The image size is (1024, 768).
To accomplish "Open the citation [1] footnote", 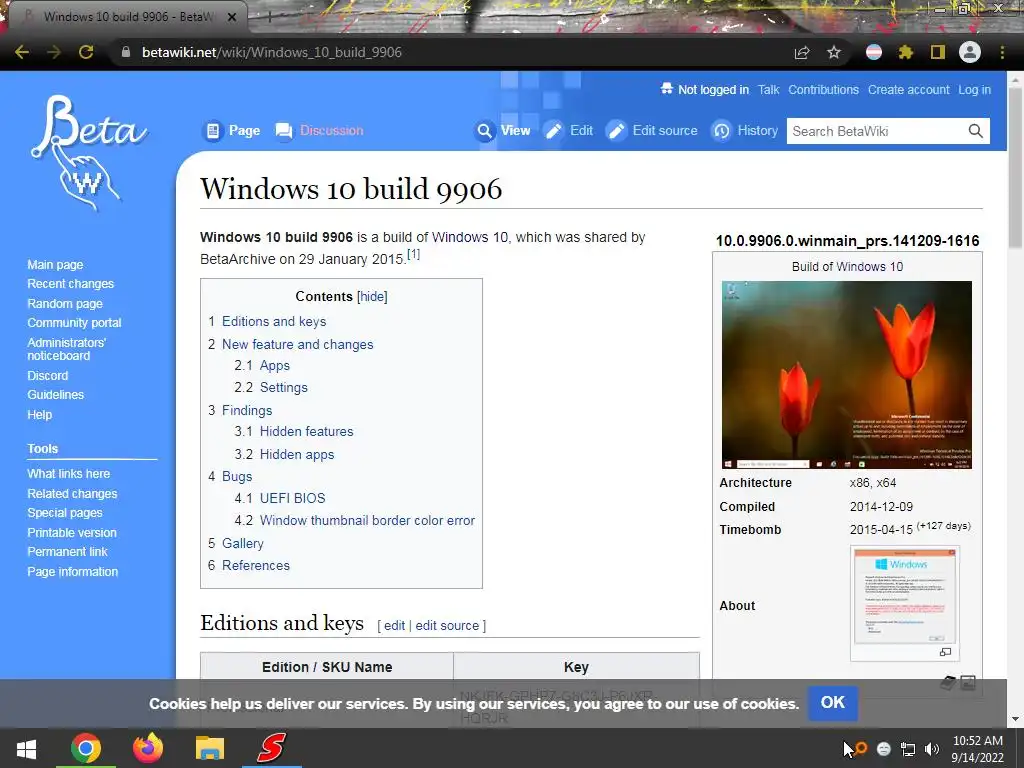I will click(x=413, y=253).
